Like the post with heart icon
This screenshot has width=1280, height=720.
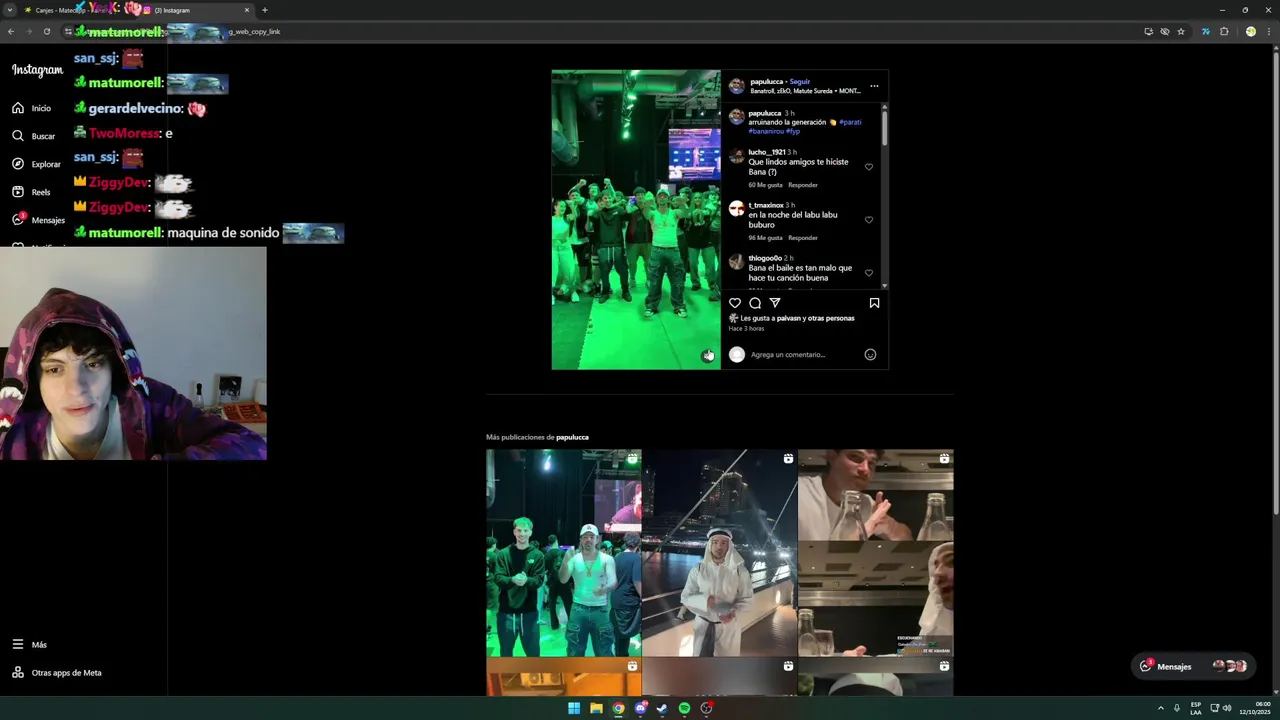(735, 303)
